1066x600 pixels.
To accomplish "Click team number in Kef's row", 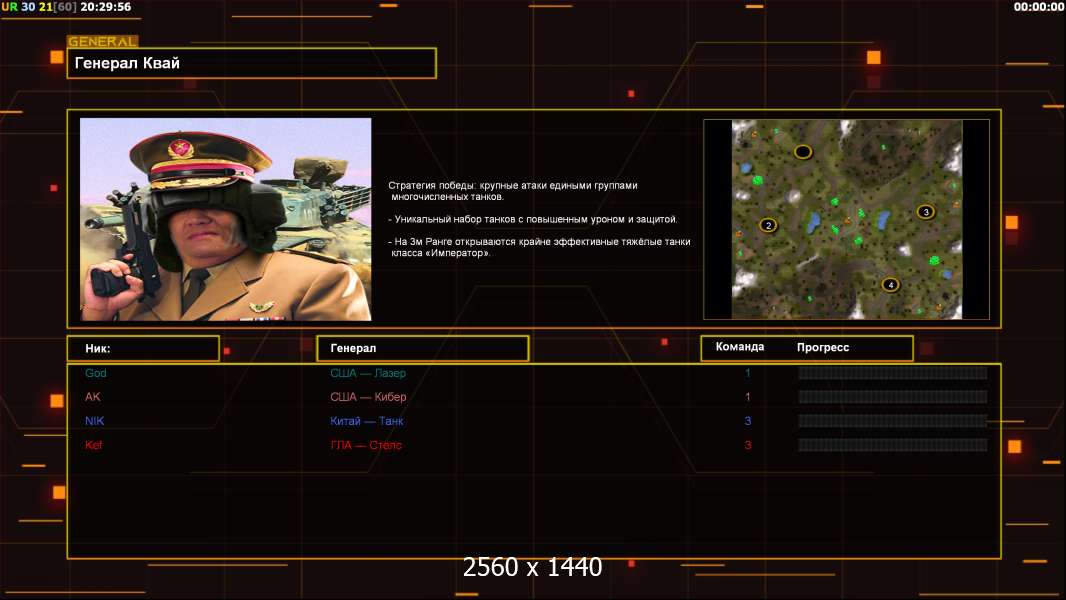I will click(748, 445).
